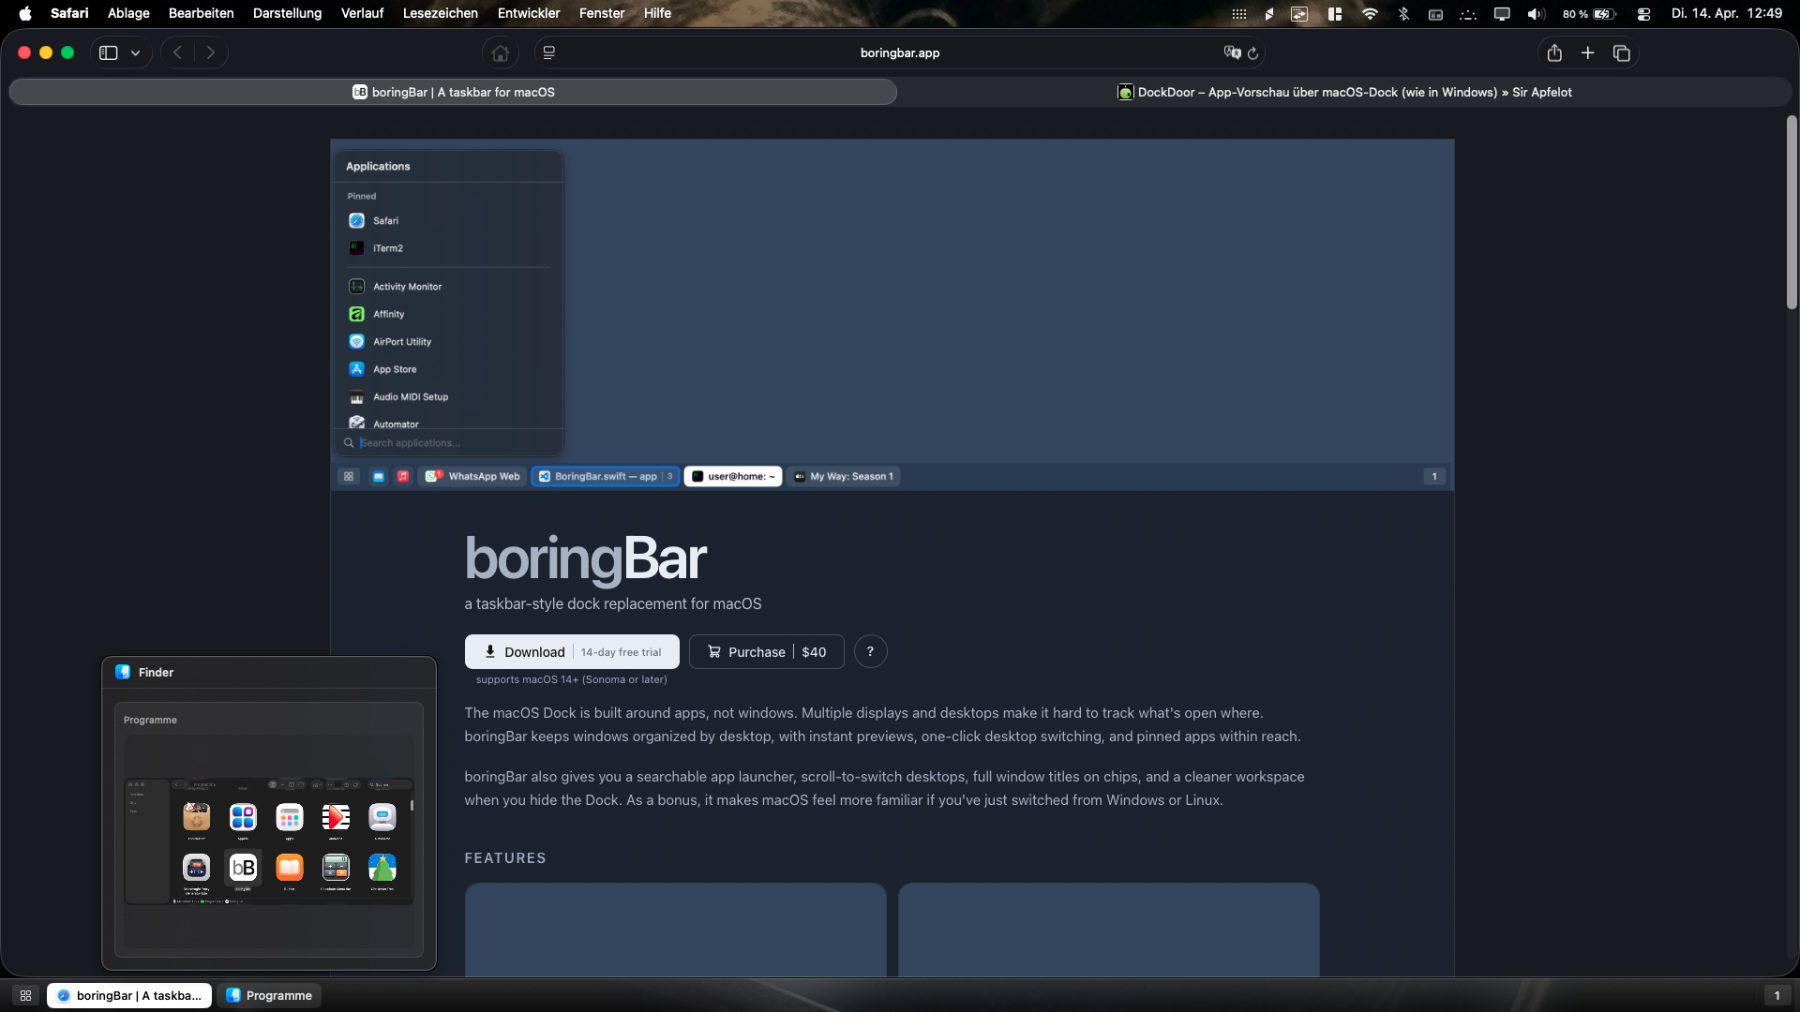1800x1012 pixels.
Task: Expand the sidebar tab group dropdown arrow
Action: [x=135, y=53]
